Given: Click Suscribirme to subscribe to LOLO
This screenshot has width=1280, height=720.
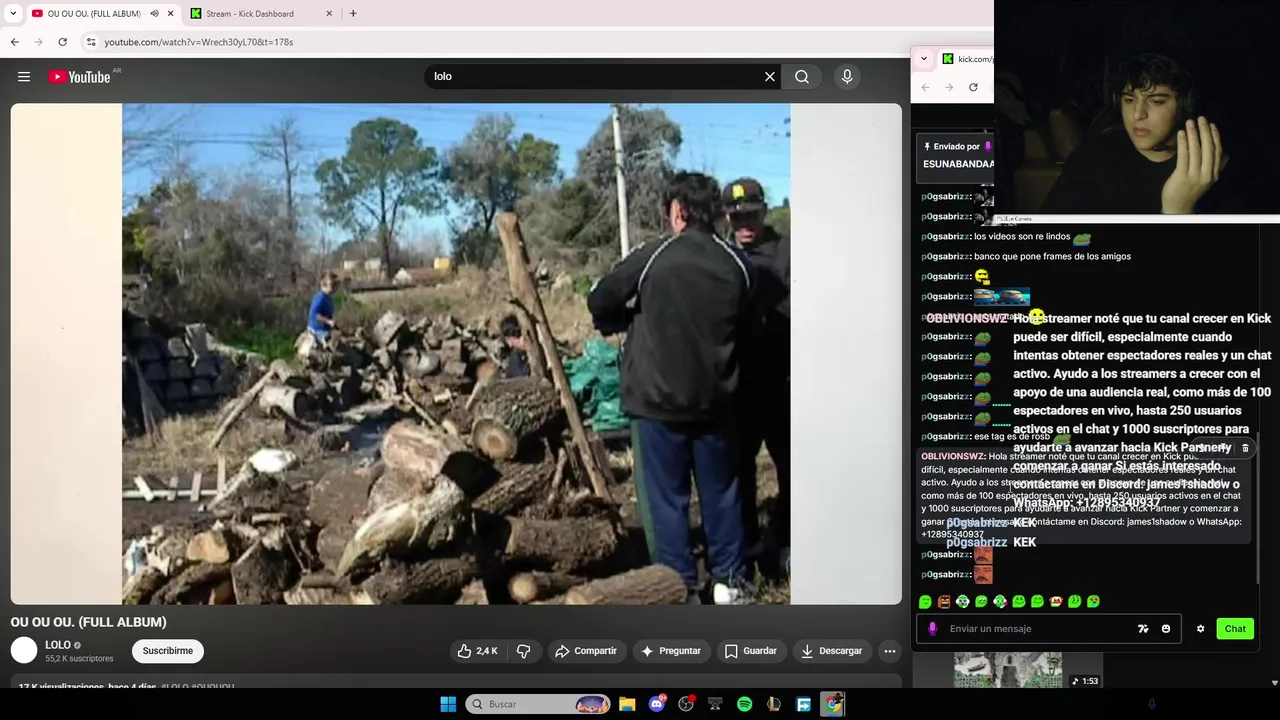Looking at the screenshot, I should [167, 651].
